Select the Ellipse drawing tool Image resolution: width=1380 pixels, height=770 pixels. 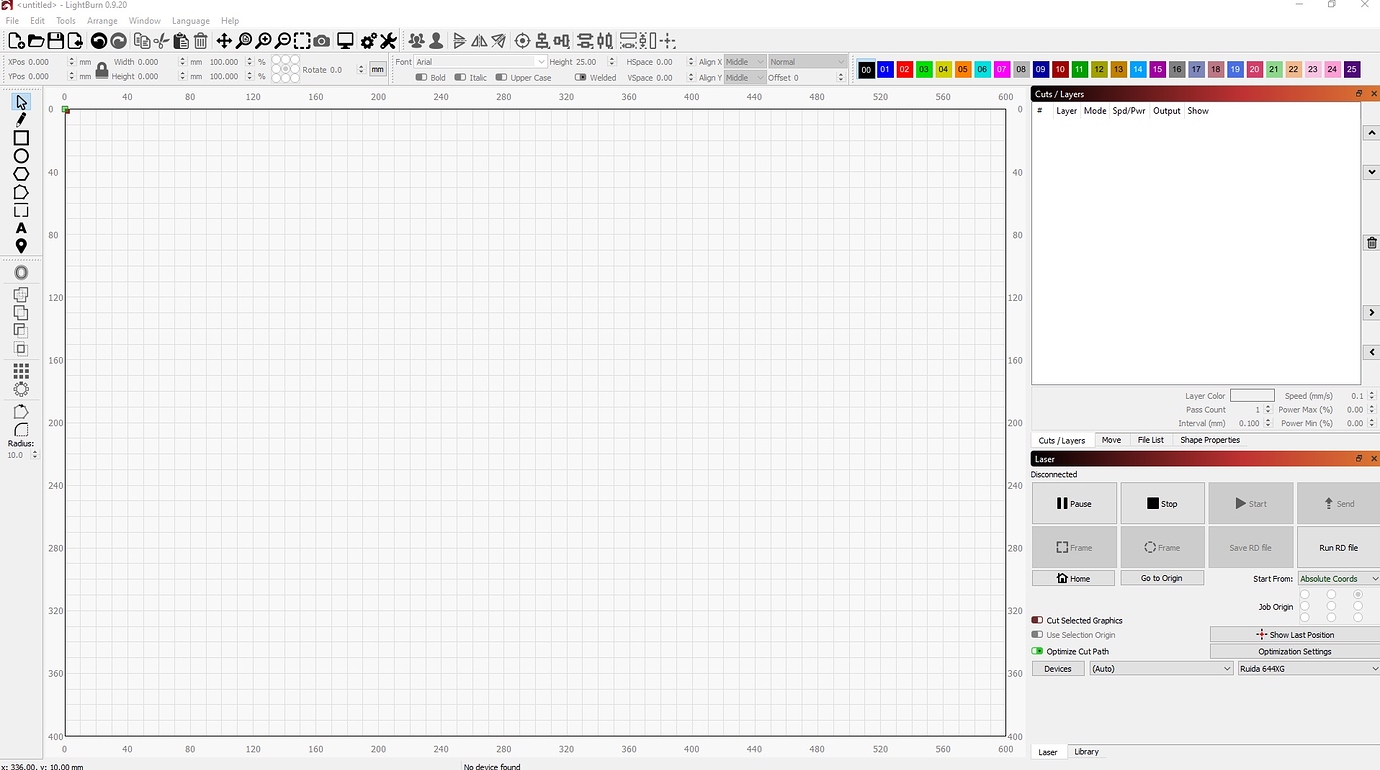tap(21, 156)
